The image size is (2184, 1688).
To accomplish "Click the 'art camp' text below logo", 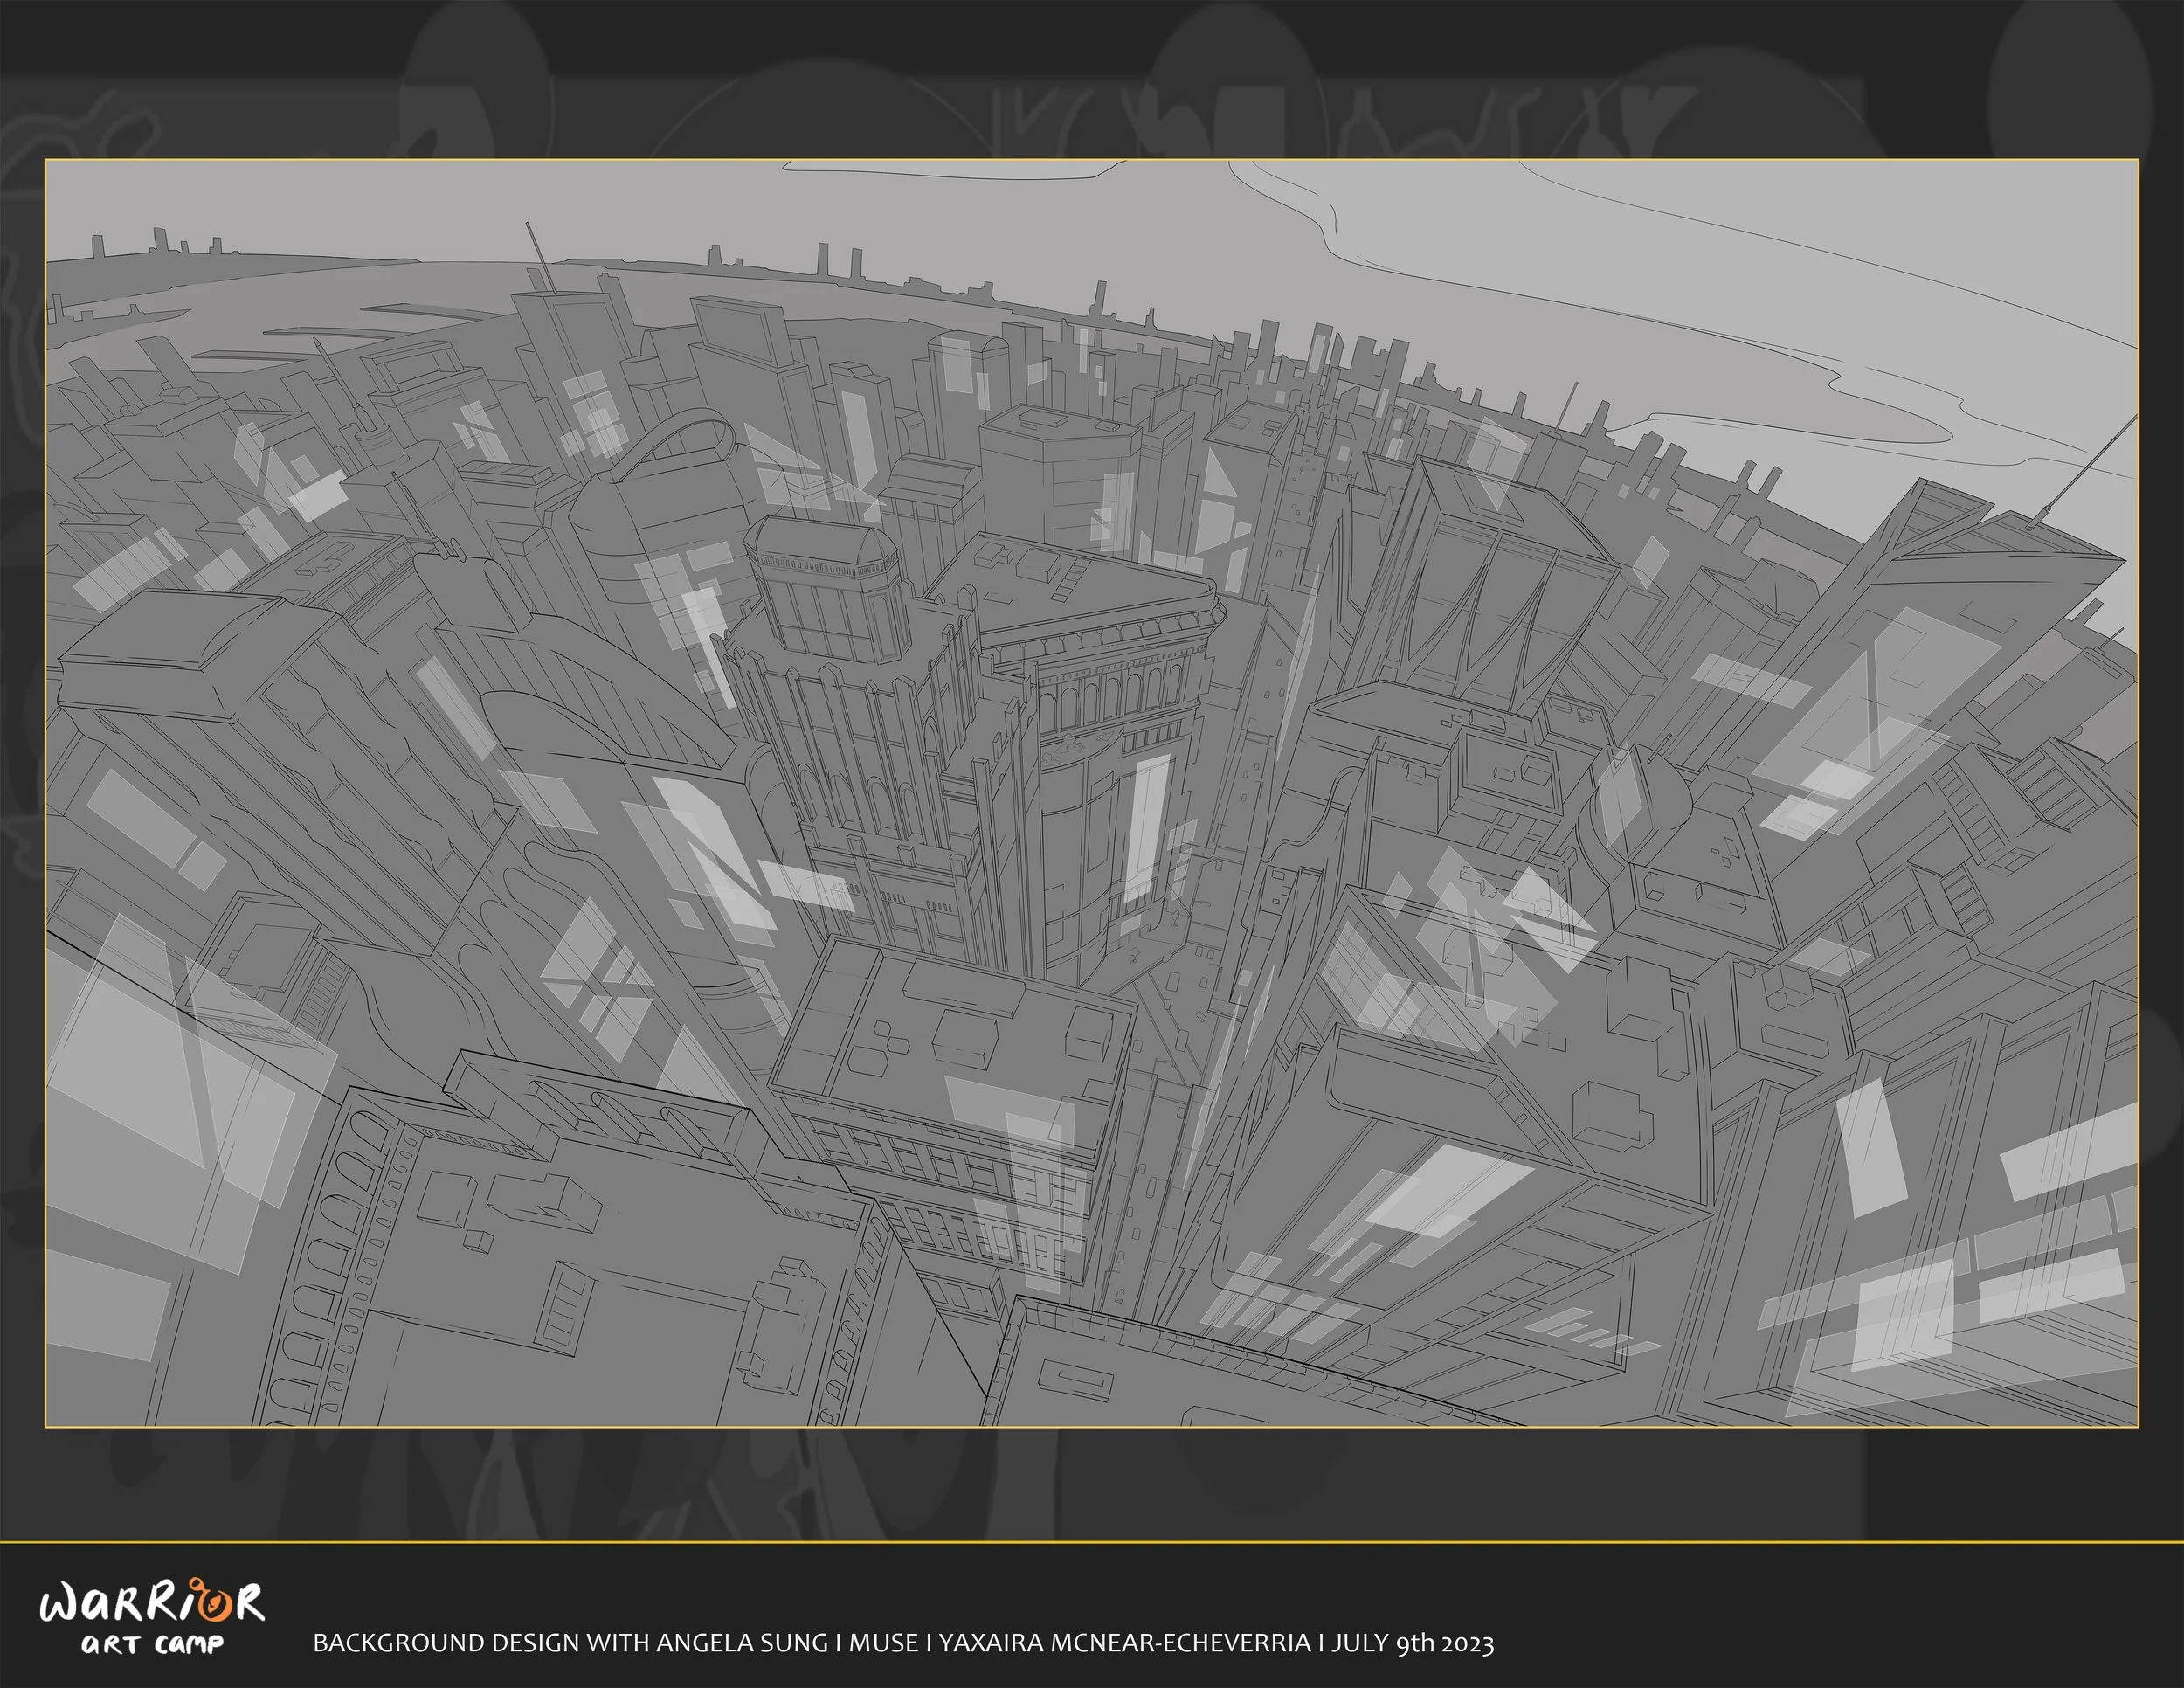I will coord(152,1645).
